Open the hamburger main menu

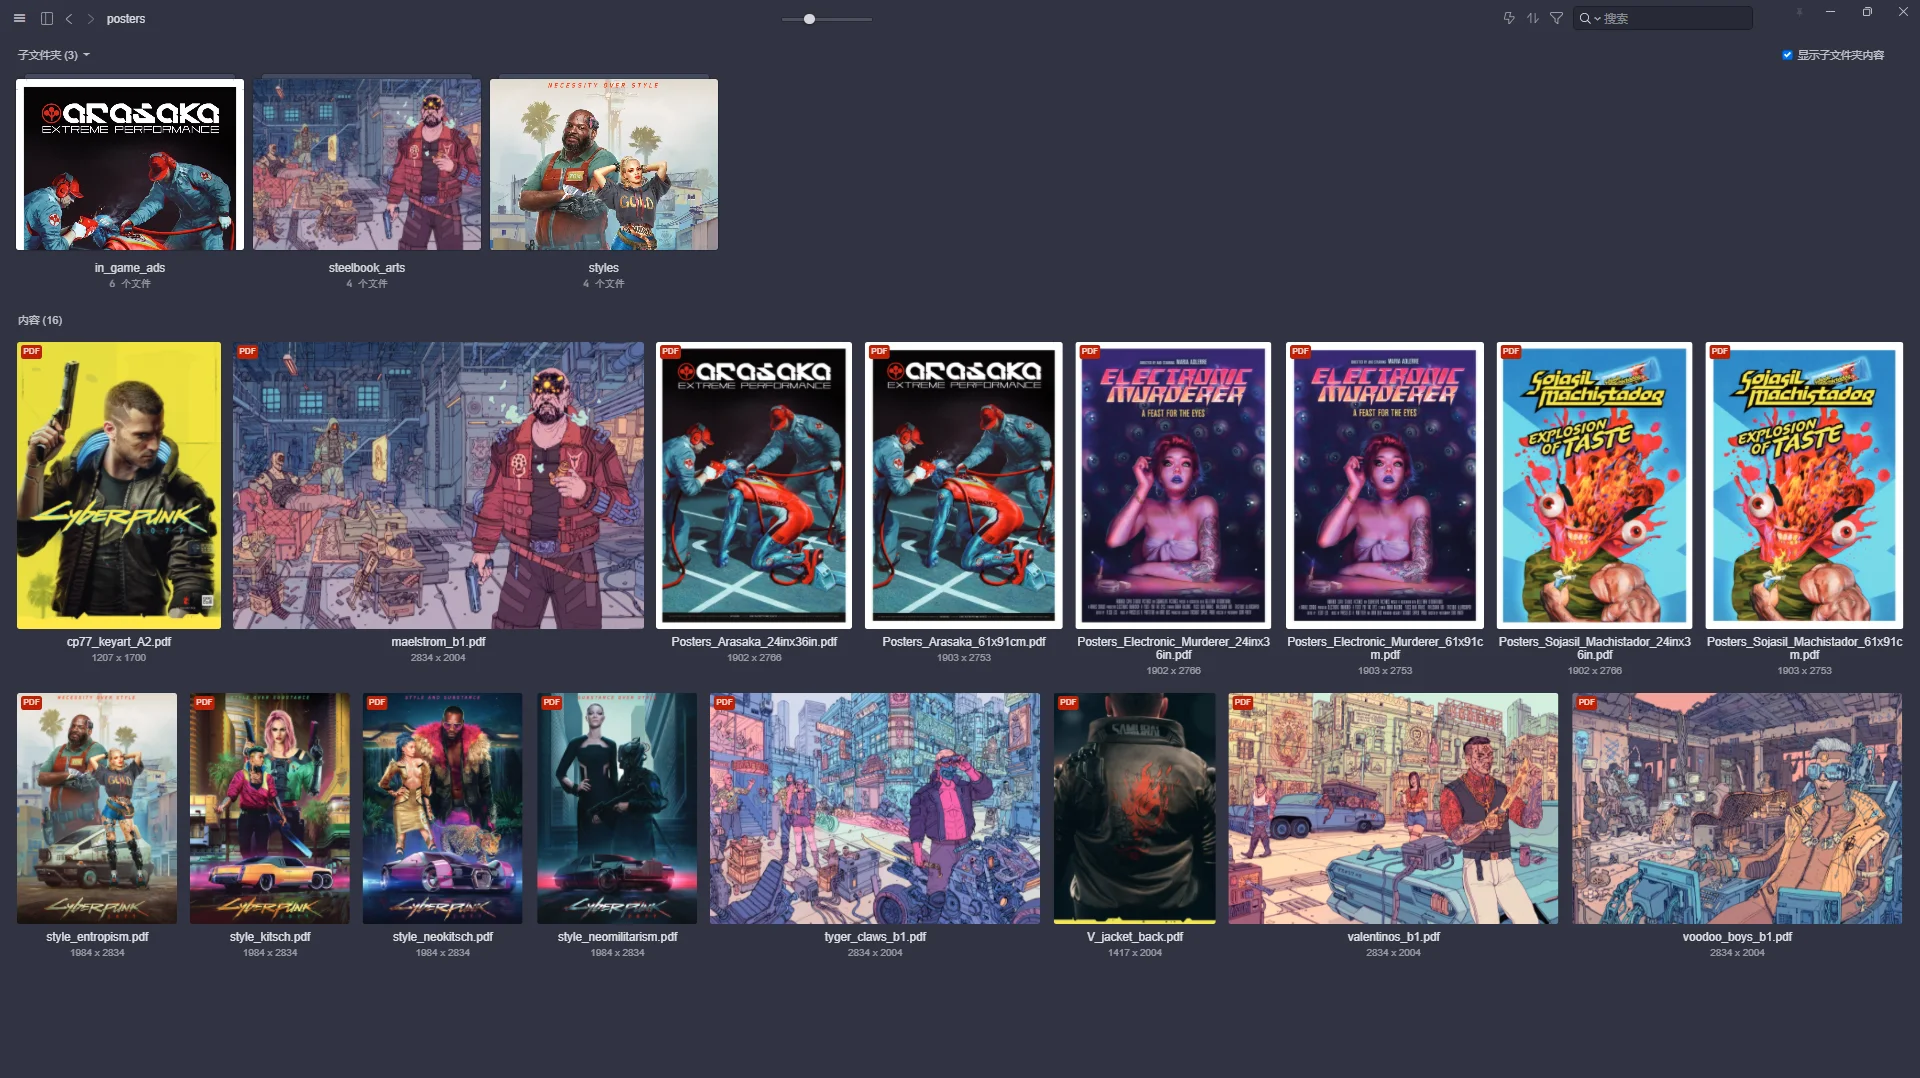19,18
